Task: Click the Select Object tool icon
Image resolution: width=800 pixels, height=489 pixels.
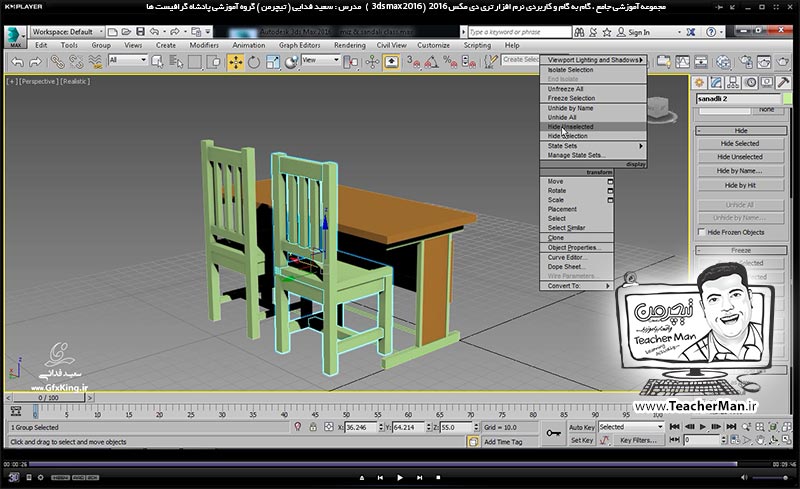Action: [158, 62]
